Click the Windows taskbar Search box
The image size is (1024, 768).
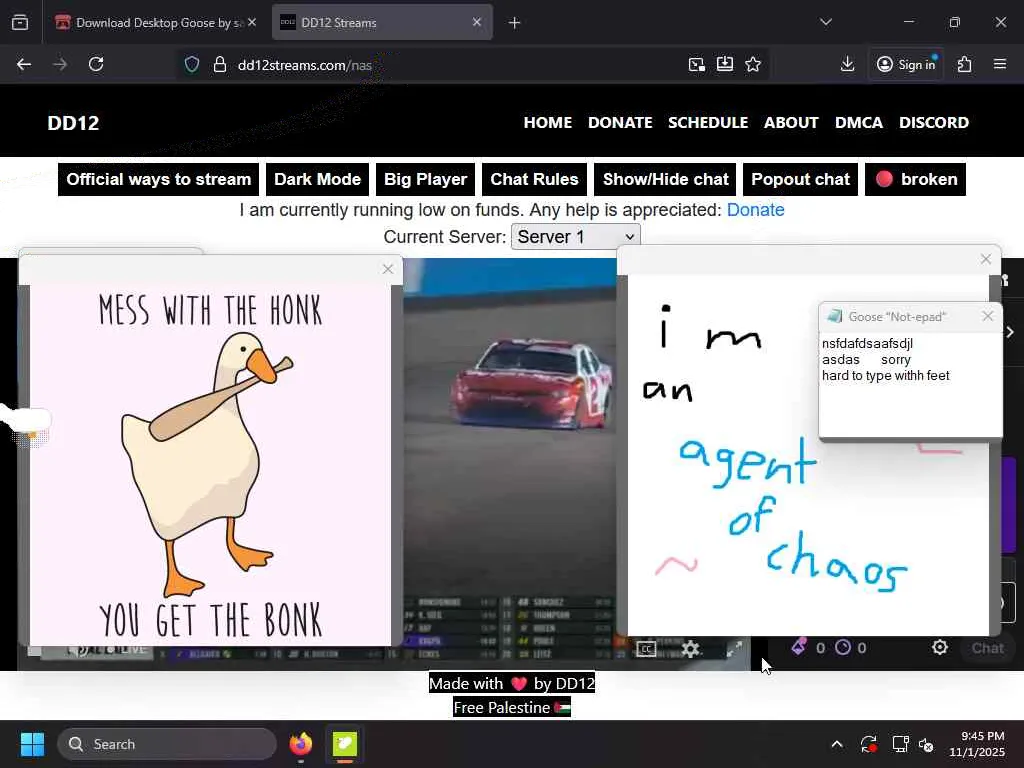coord(167,744)
